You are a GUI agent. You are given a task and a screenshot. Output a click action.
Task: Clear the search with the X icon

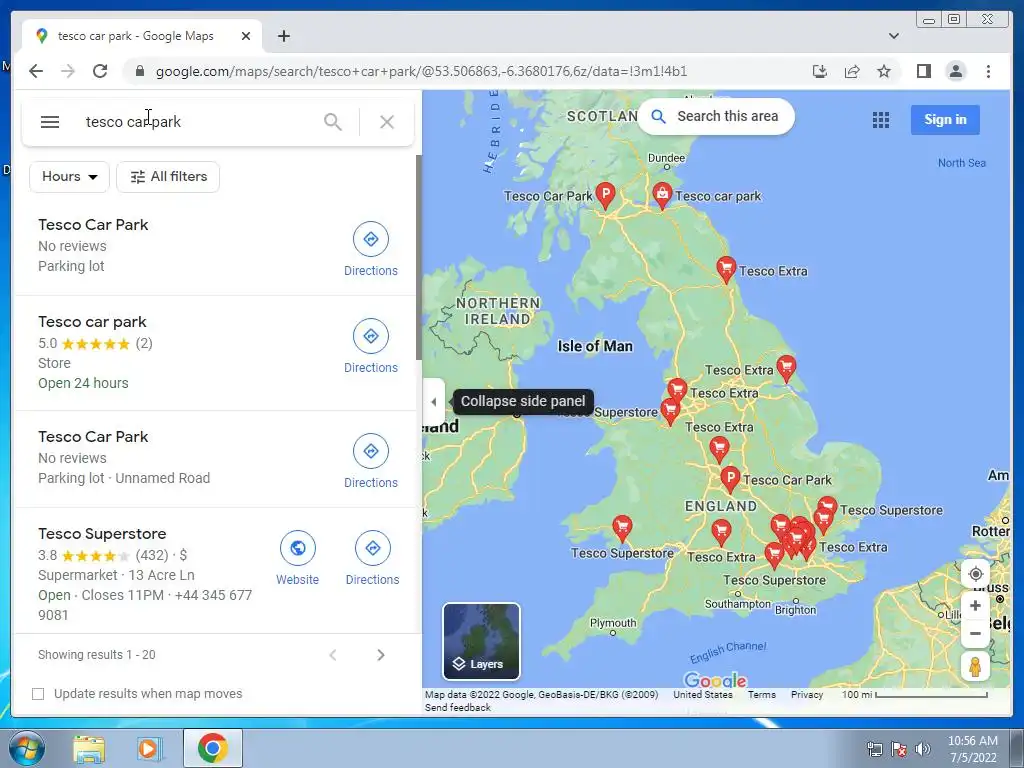coord(387,122)
